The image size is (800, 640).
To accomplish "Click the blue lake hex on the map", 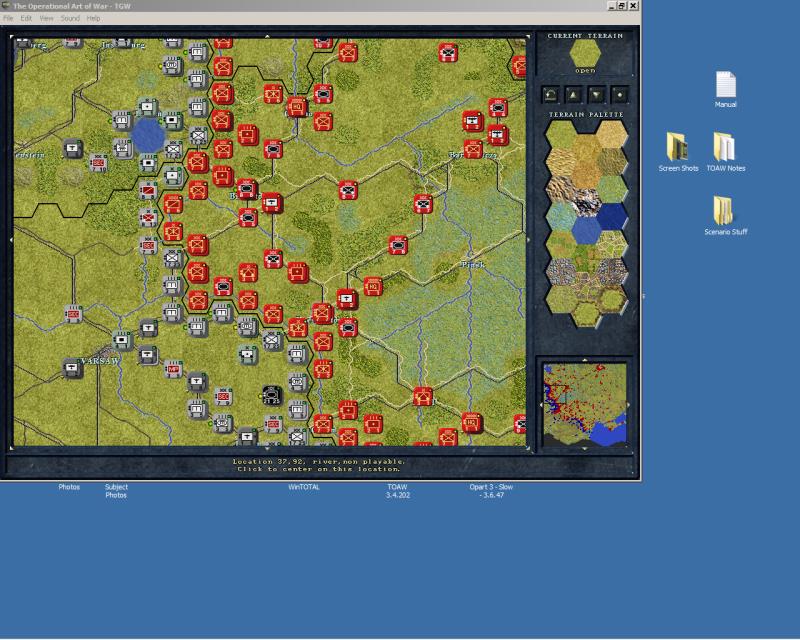I will [148, 135].
